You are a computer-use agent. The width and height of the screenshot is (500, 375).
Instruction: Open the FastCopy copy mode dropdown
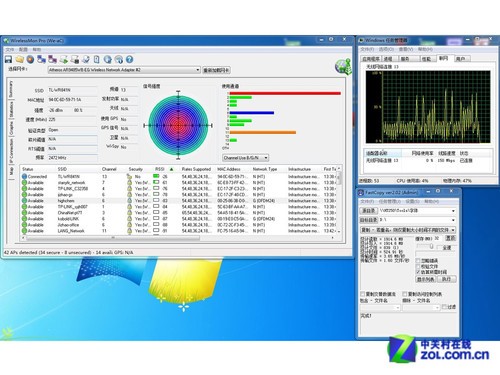point(408,230)
